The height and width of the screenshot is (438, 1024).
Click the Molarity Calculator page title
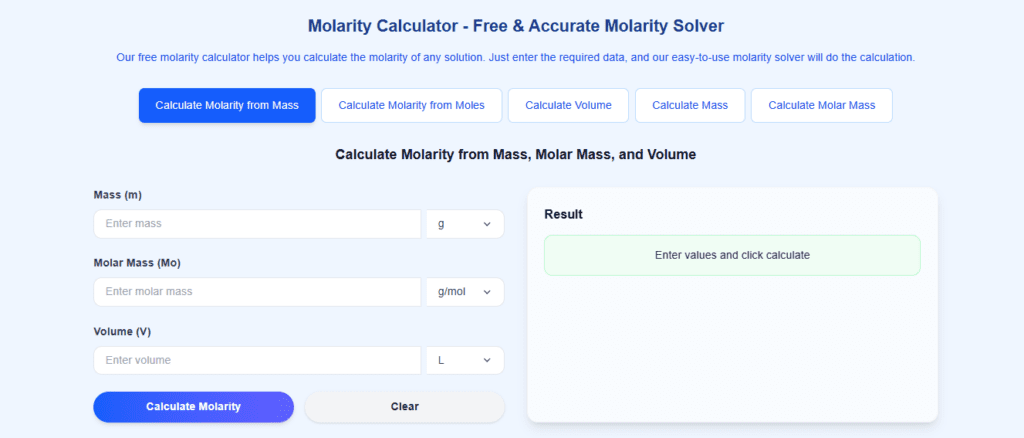pos(516,27)
